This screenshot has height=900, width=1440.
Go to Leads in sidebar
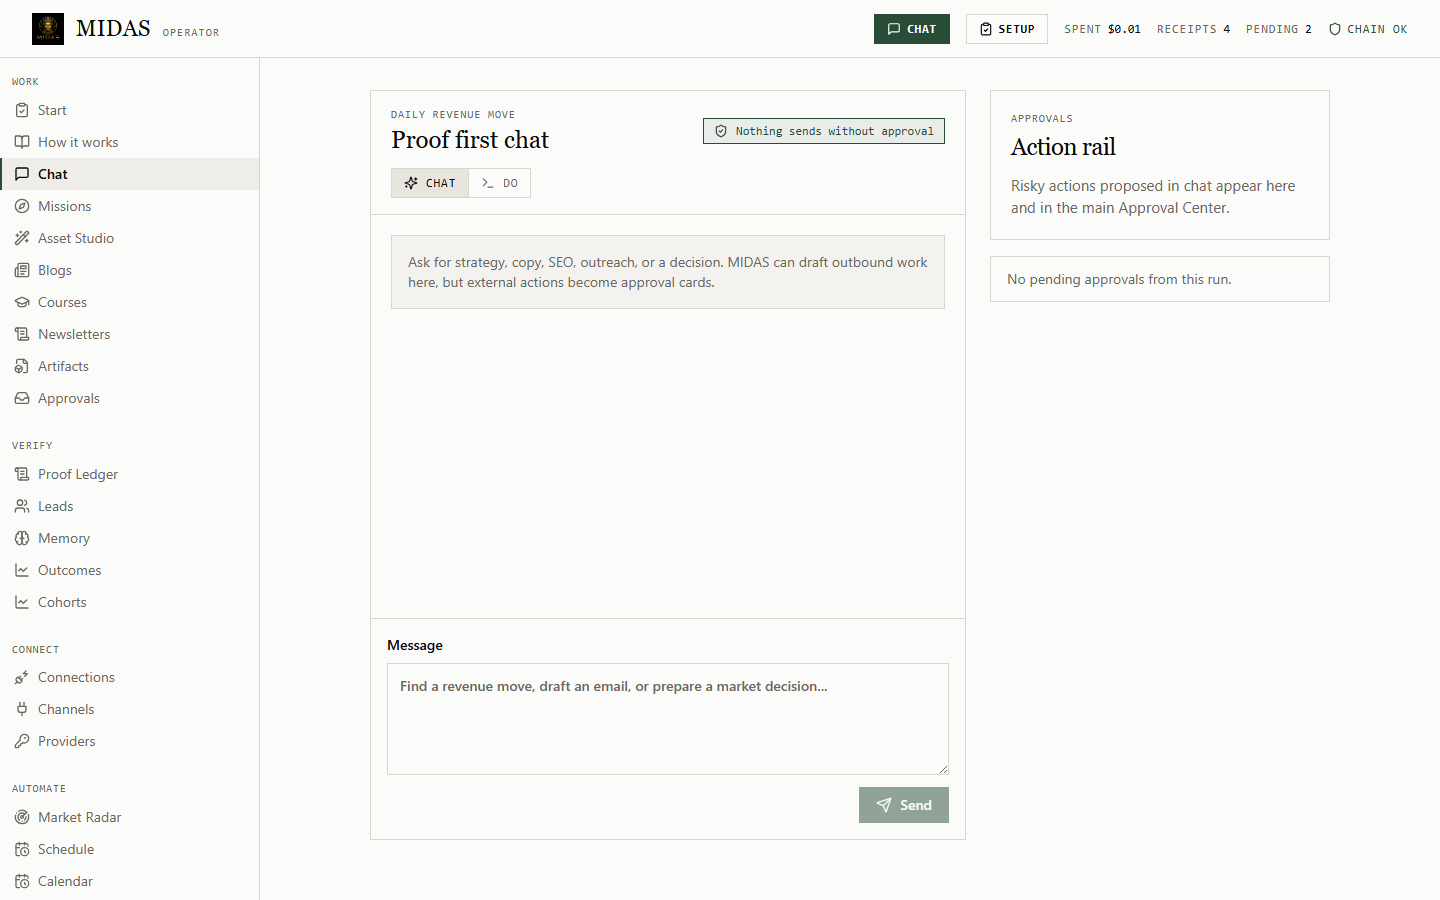129,506
